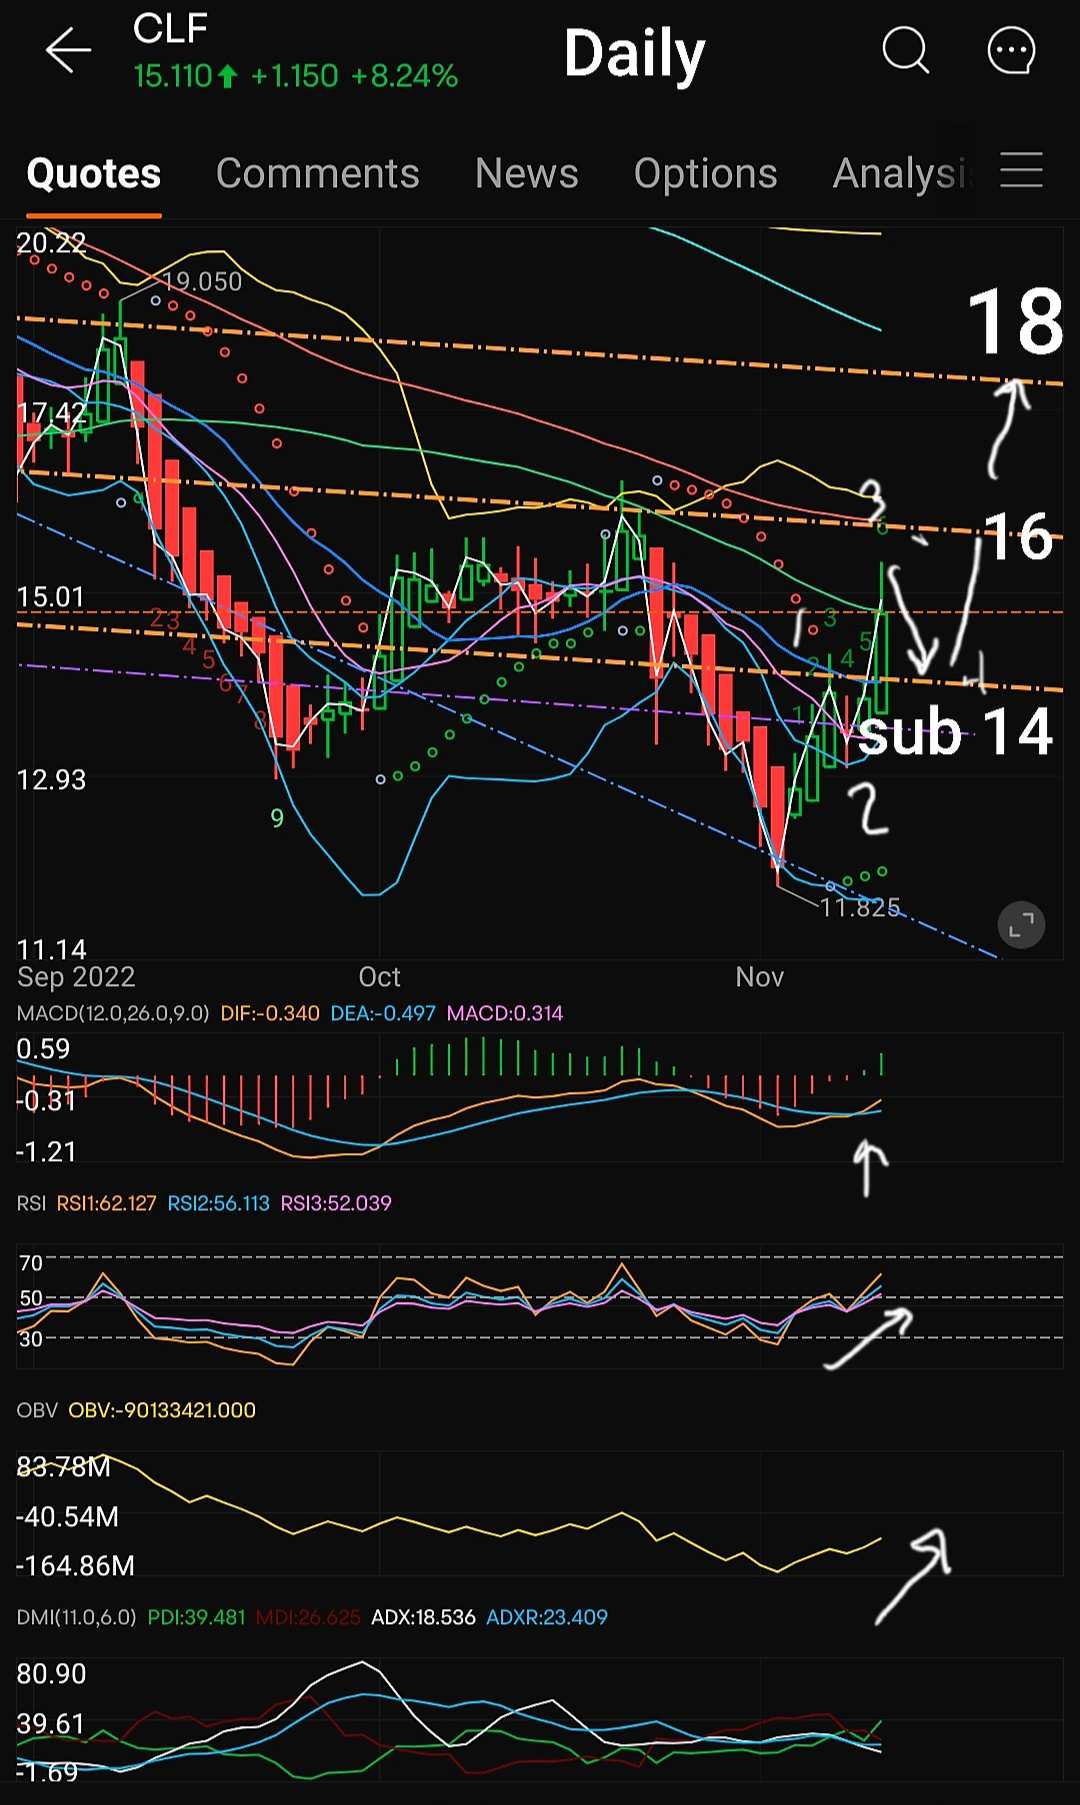Switch to the Comments tab
1080x1805 pixels.
[318, 173]
